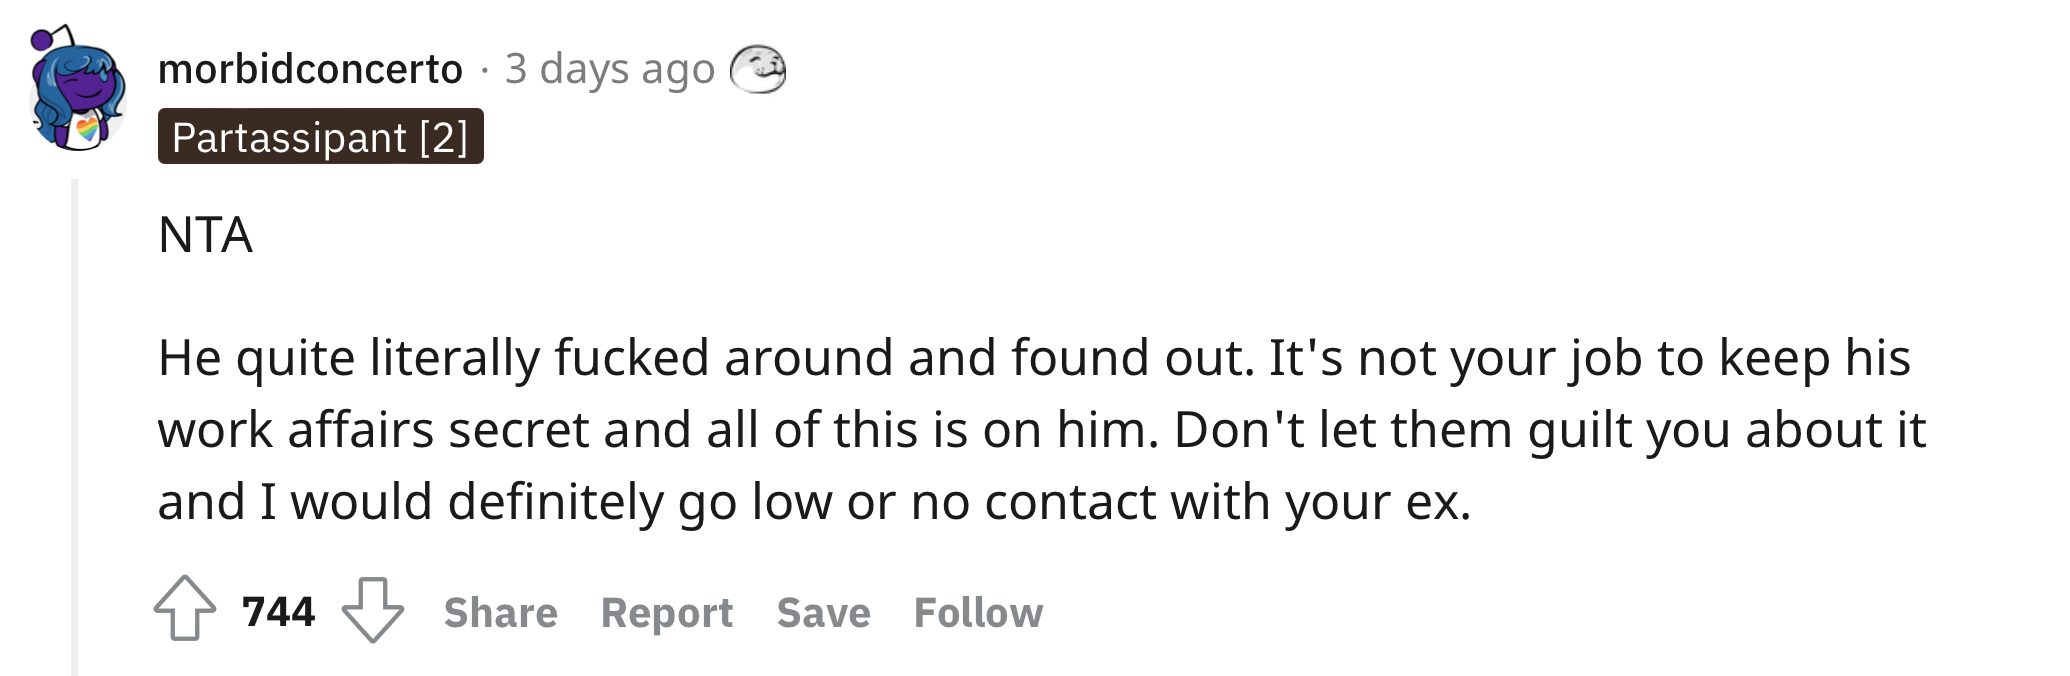The width and height of the screenshot is (2070, 676).
Task: Report this comment
Action: coord(667,612)
